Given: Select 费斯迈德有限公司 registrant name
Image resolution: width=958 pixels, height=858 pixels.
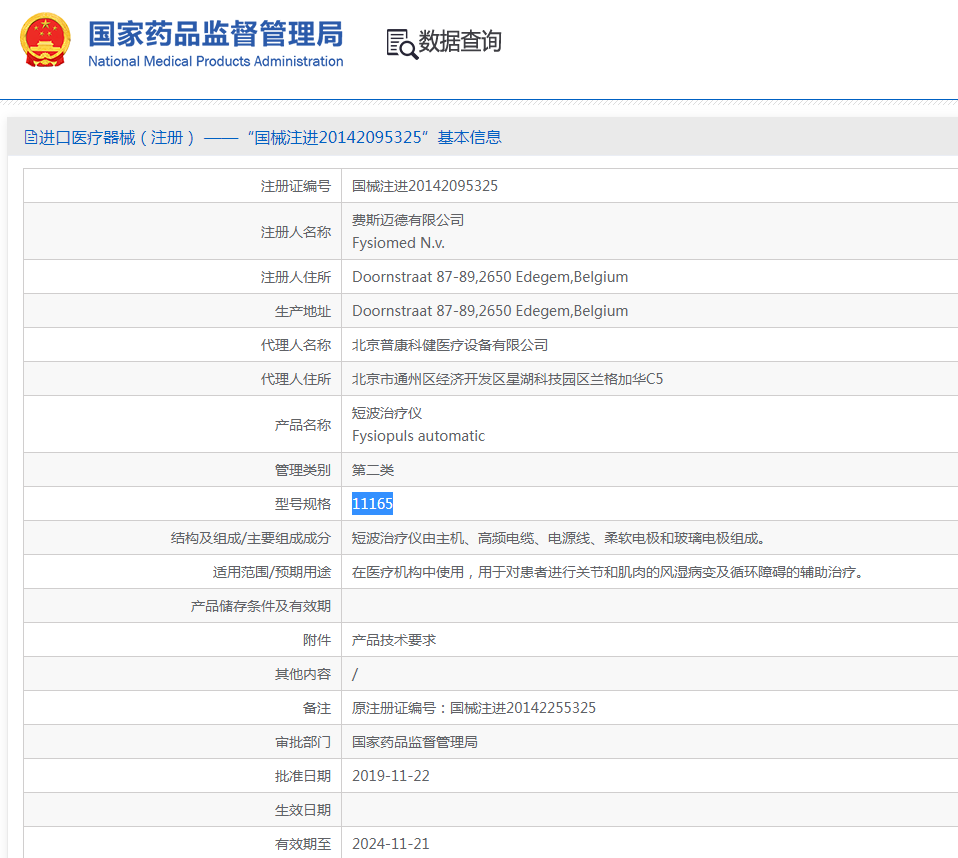Looking at the screenshot, I should pos(408,220).
